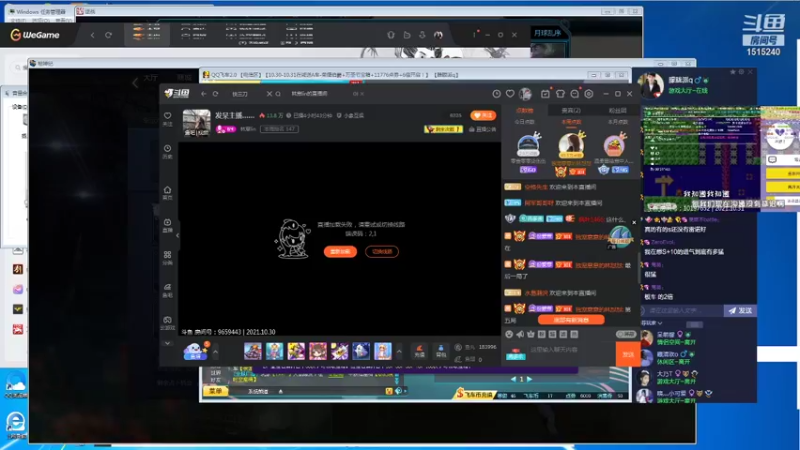The image size is (800, 450).
Task: Open messages bubble icon in the Douyu top bar
Action: (574, 94)
